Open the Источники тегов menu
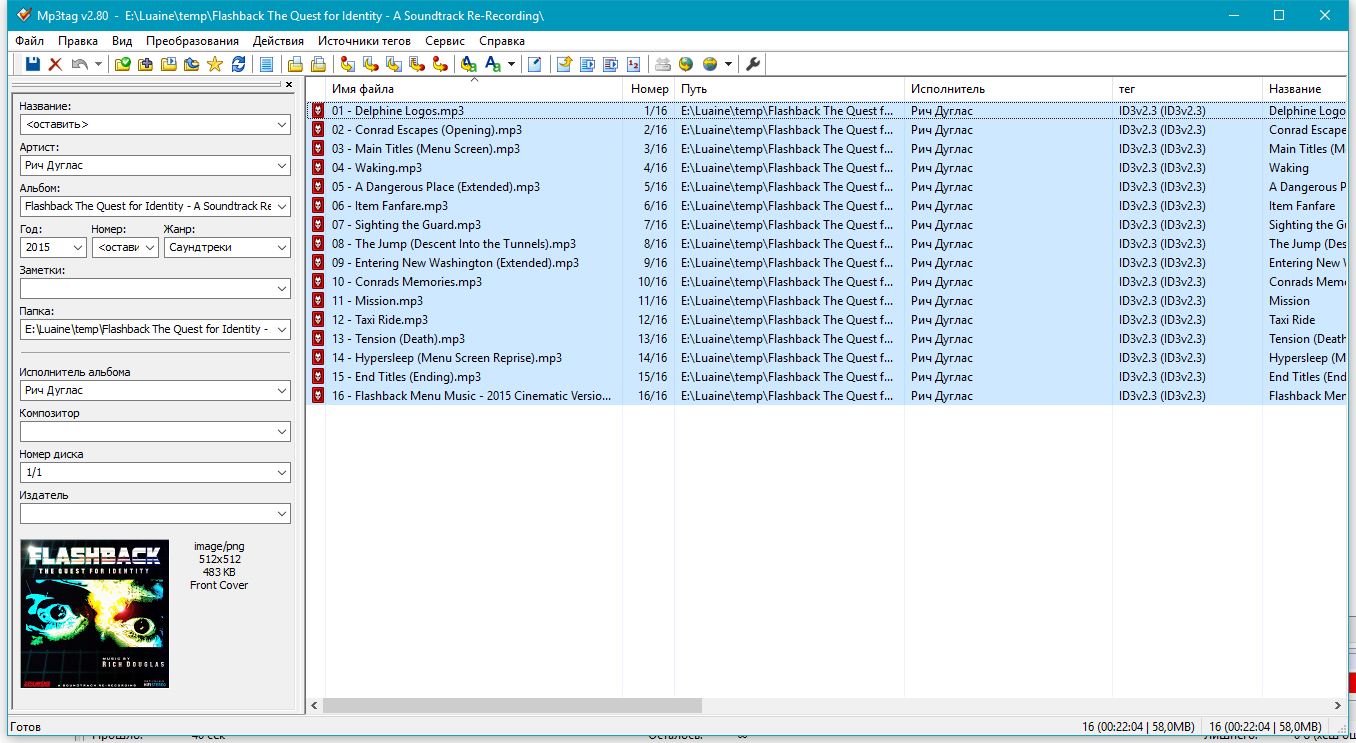The height and width of the screenshot is (743, 1356). [x=364, y=41]
